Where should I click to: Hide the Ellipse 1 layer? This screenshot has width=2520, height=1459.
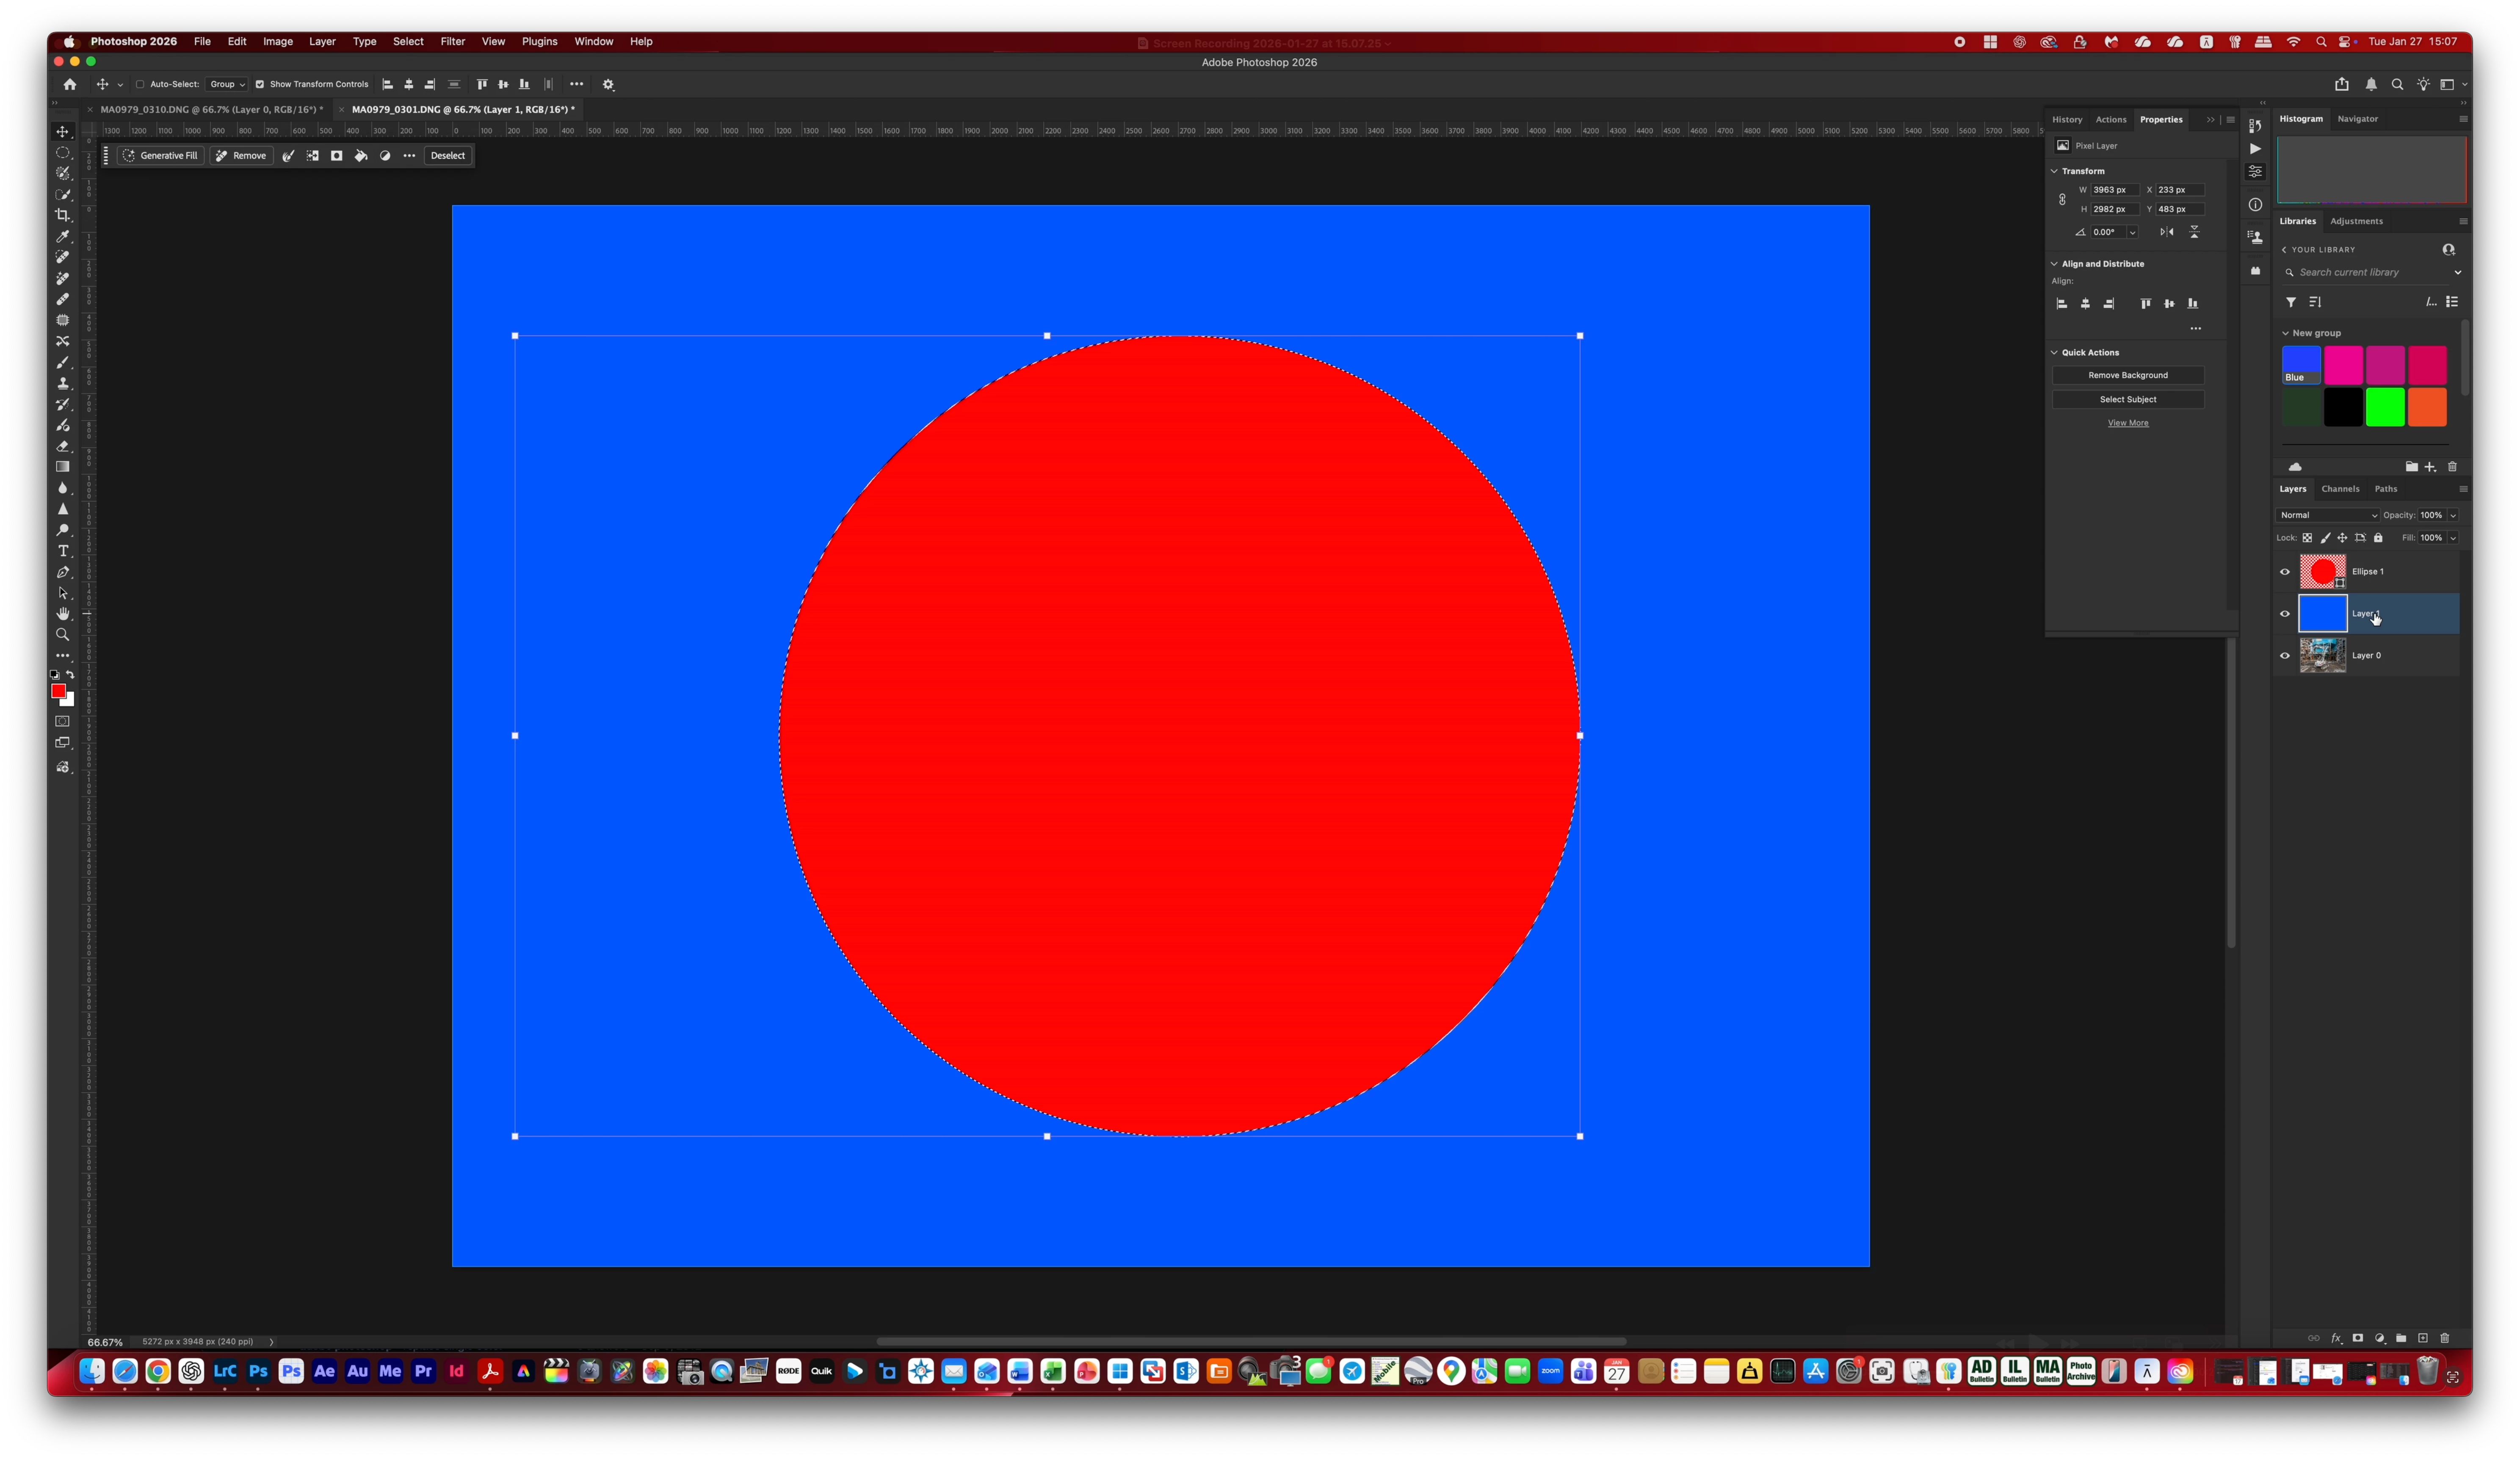(2284, 572)
